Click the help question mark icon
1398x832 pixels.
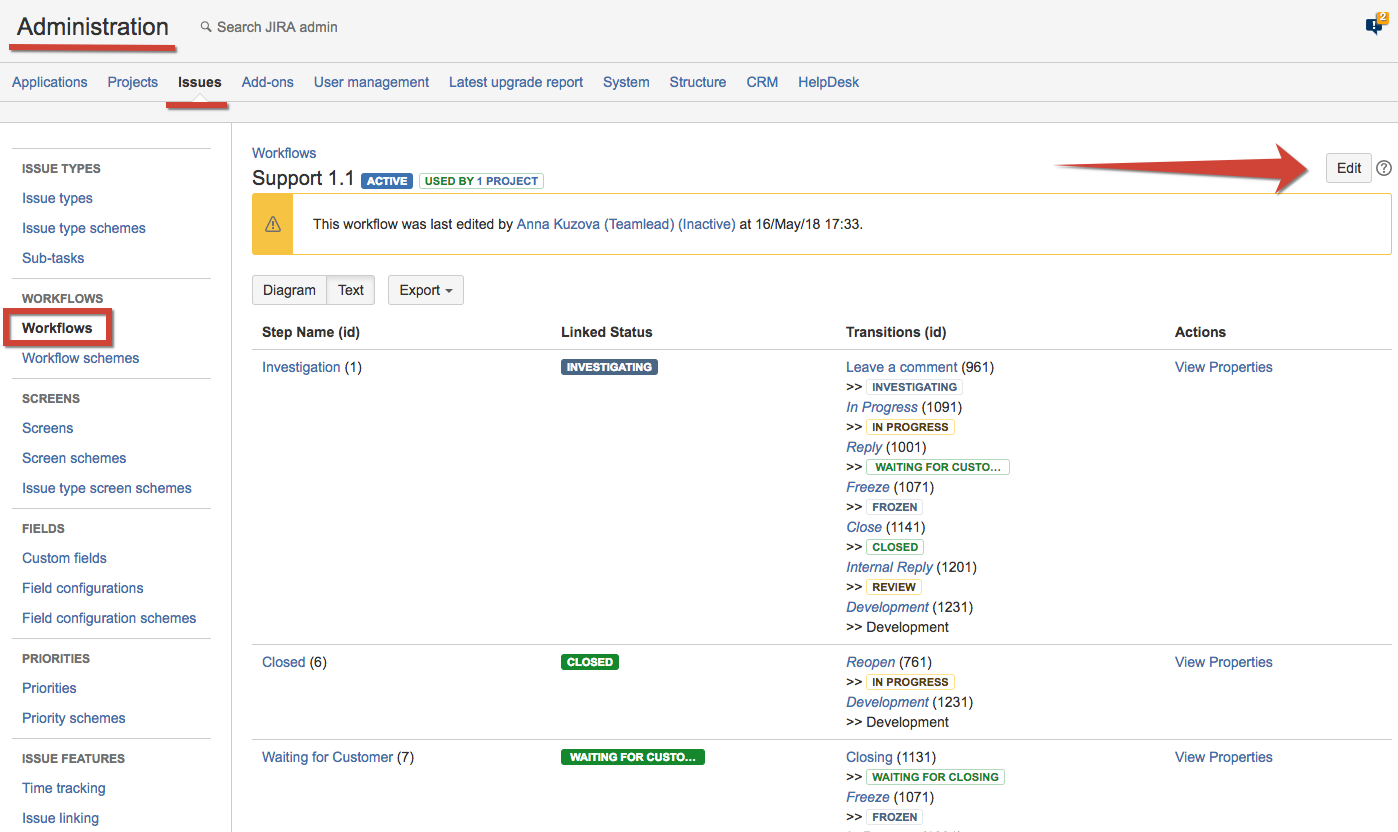[x=1383, y=168]
